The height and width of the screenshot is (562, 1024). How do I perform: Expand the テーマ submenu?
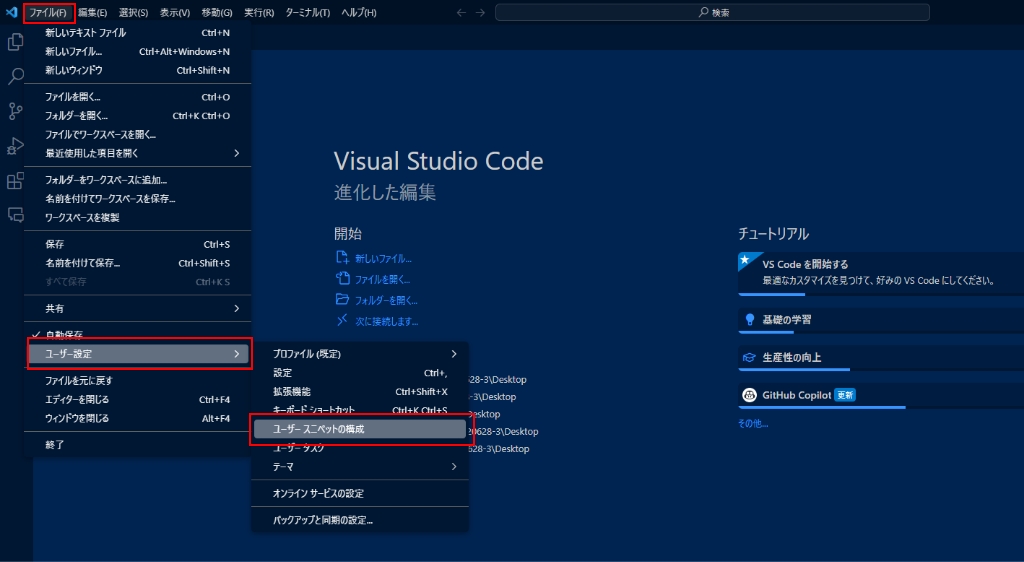(360, 467)
